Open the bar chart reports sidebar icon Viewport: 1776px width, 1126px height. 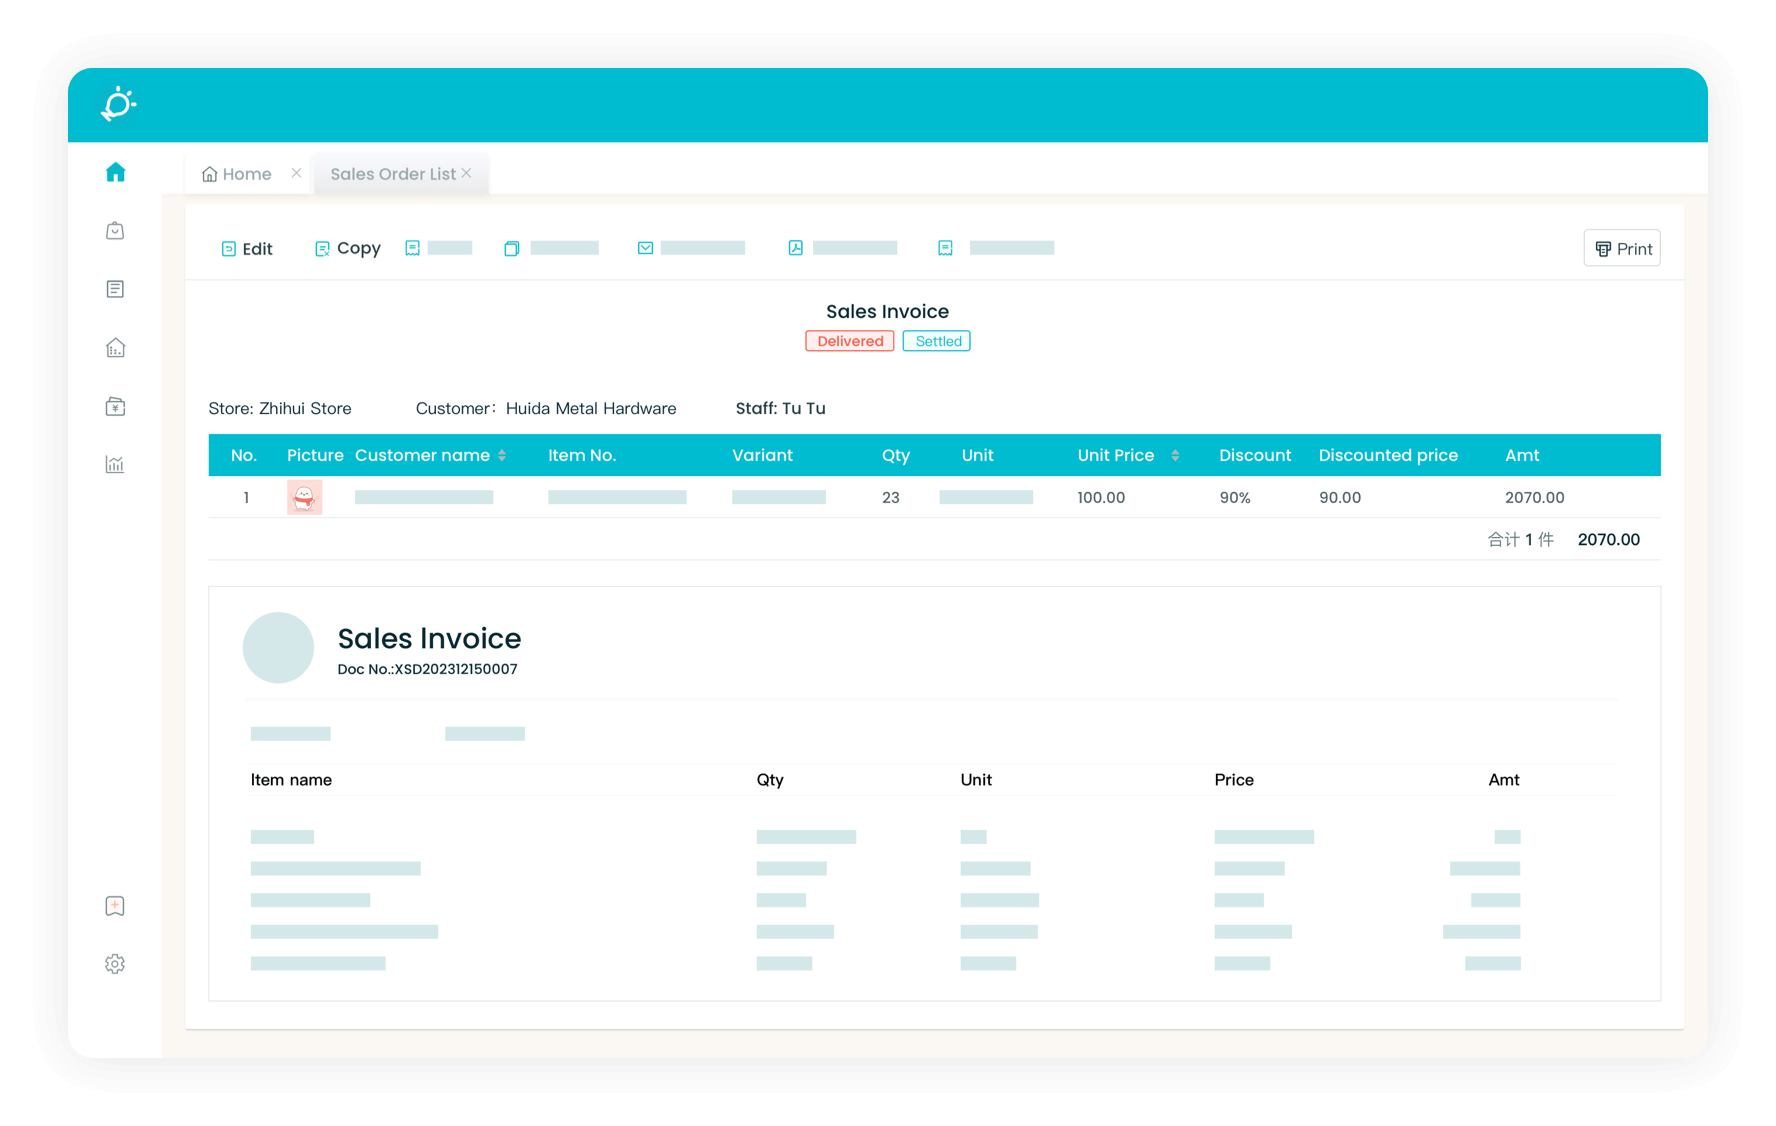click(115, 464)
